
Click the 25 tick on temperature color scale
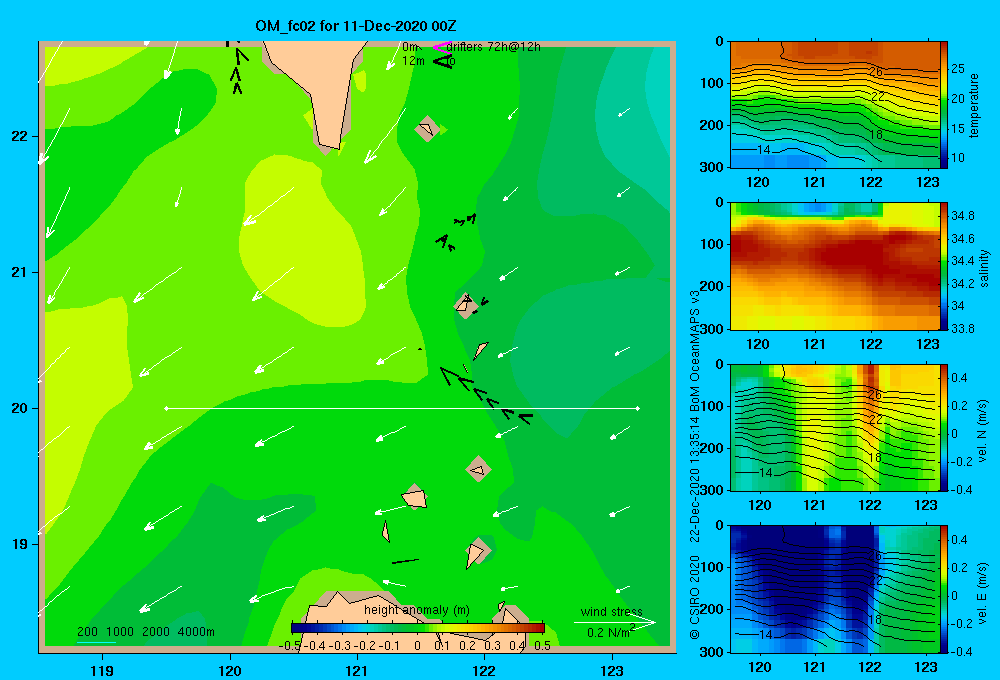(957, 69)
